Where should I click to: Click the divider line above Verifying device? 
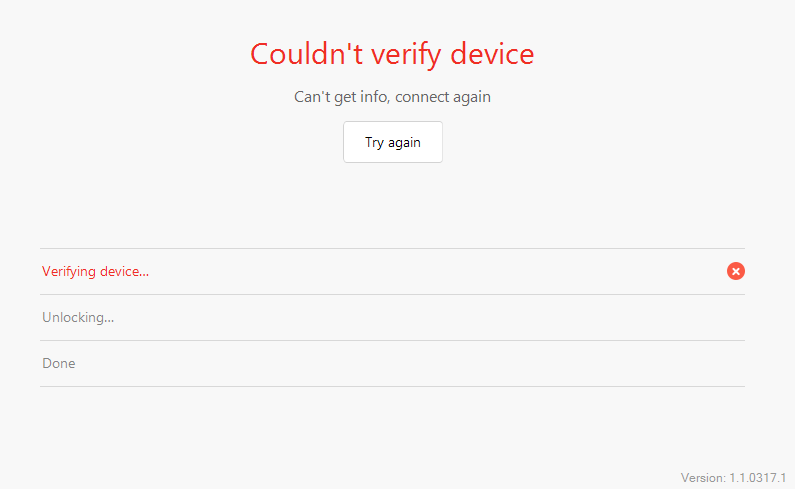click(x=392, y=249)
